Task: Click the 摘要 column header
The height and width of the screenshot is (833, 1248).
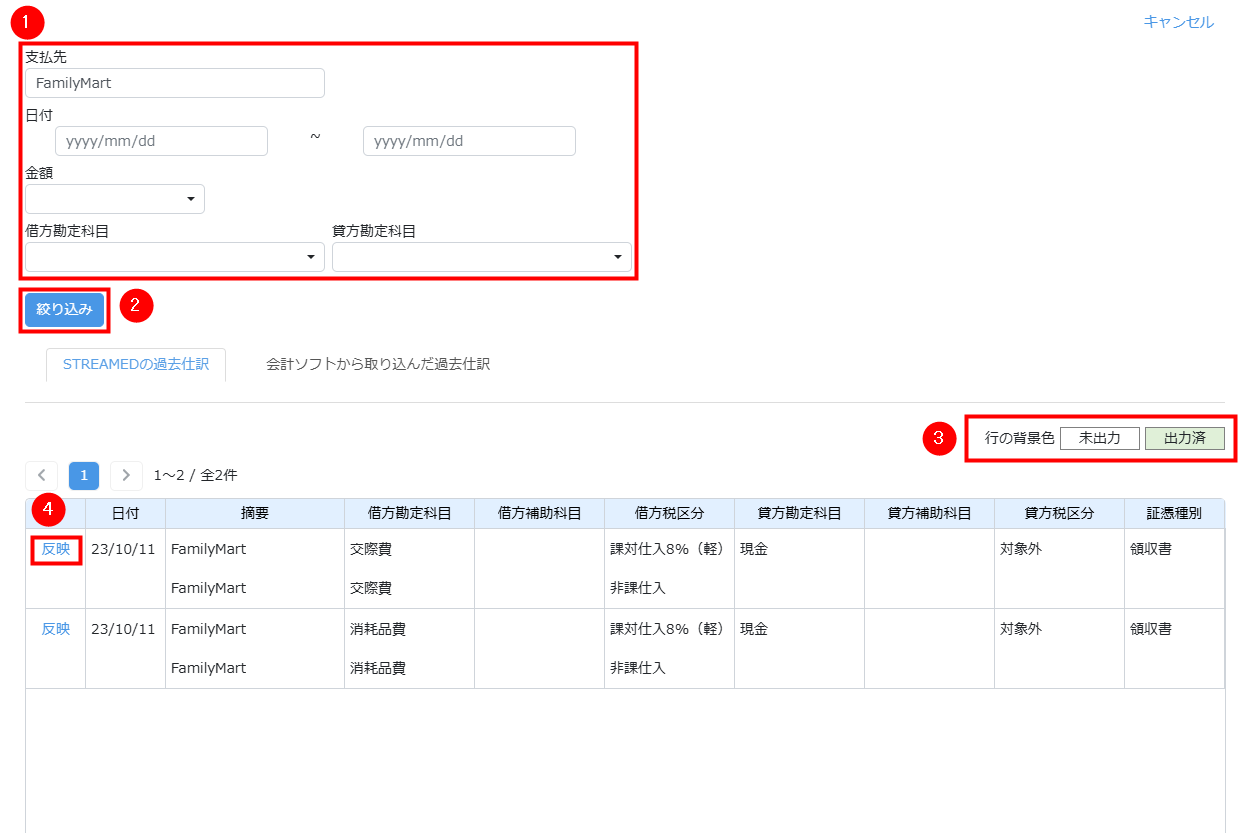Action: (255, 513)
